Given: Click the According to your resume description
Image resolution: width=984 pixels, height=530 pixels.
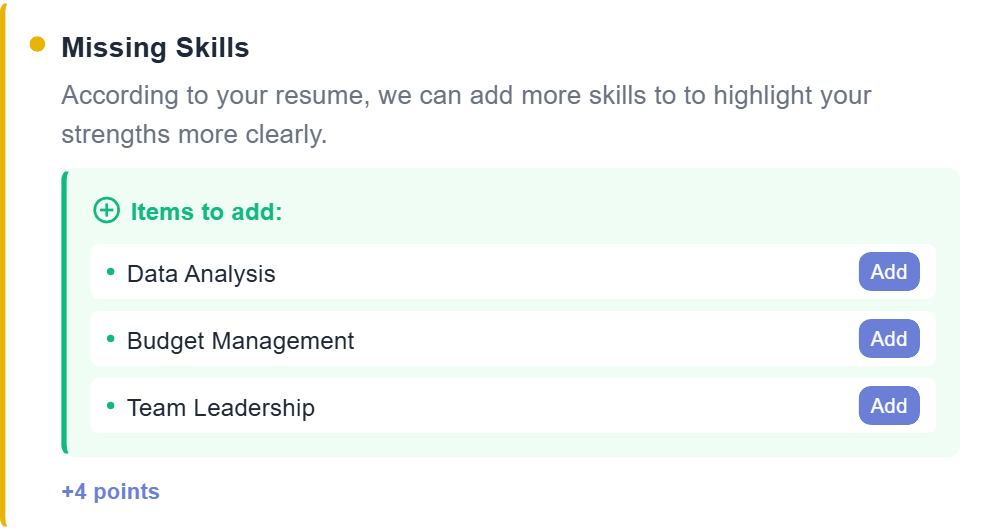Looking at the screenshot, I should (466, 96).
